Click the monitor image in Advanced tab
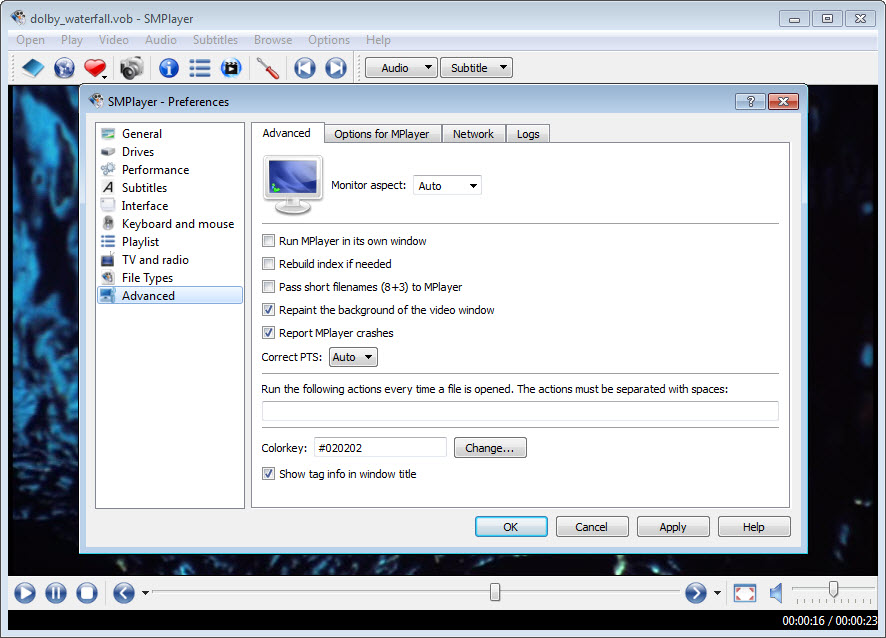The image size is (886, 638). pos(293,185)
